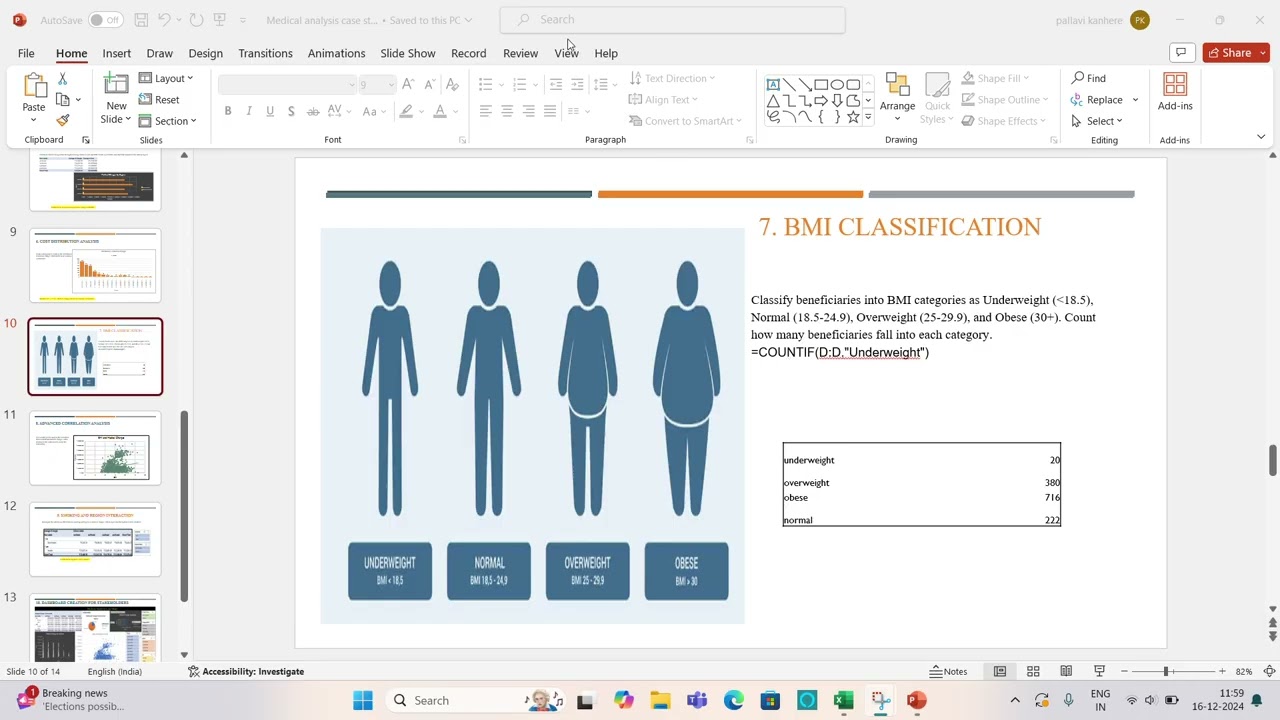Open the Layout dropdown
The width and height of the screenshot is (1280, 720).
(x=166, y=78)
